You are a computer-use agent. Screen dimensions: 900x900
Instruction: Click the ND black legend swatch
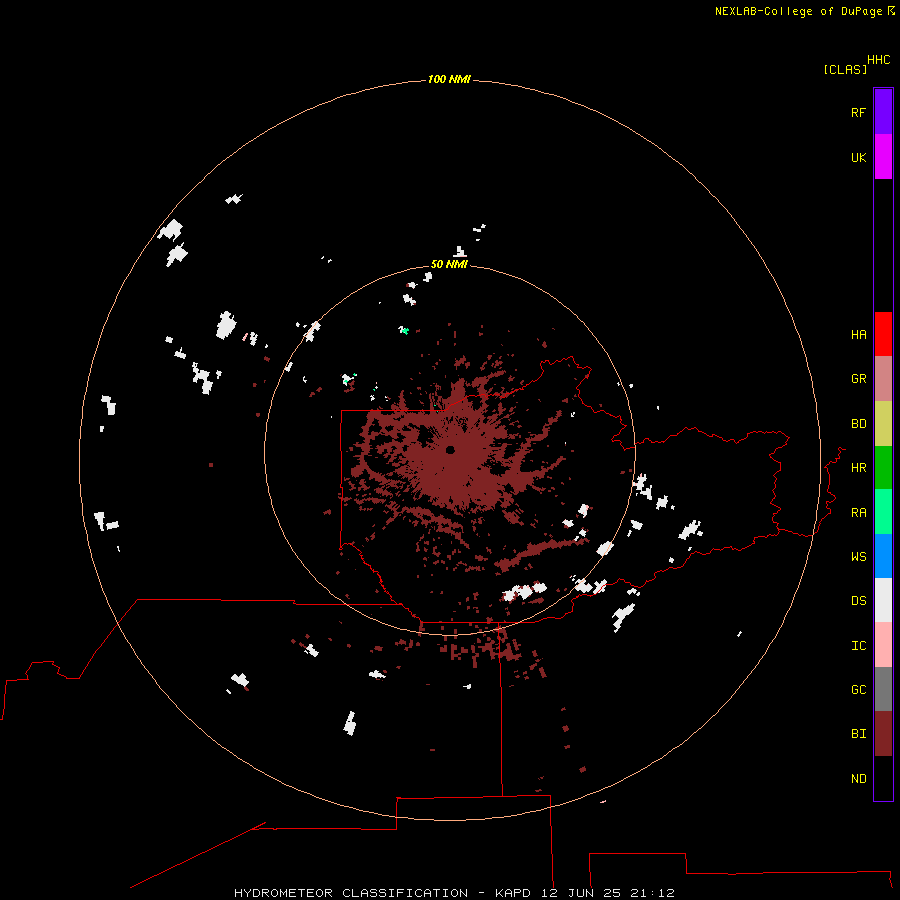pos(883,778)
